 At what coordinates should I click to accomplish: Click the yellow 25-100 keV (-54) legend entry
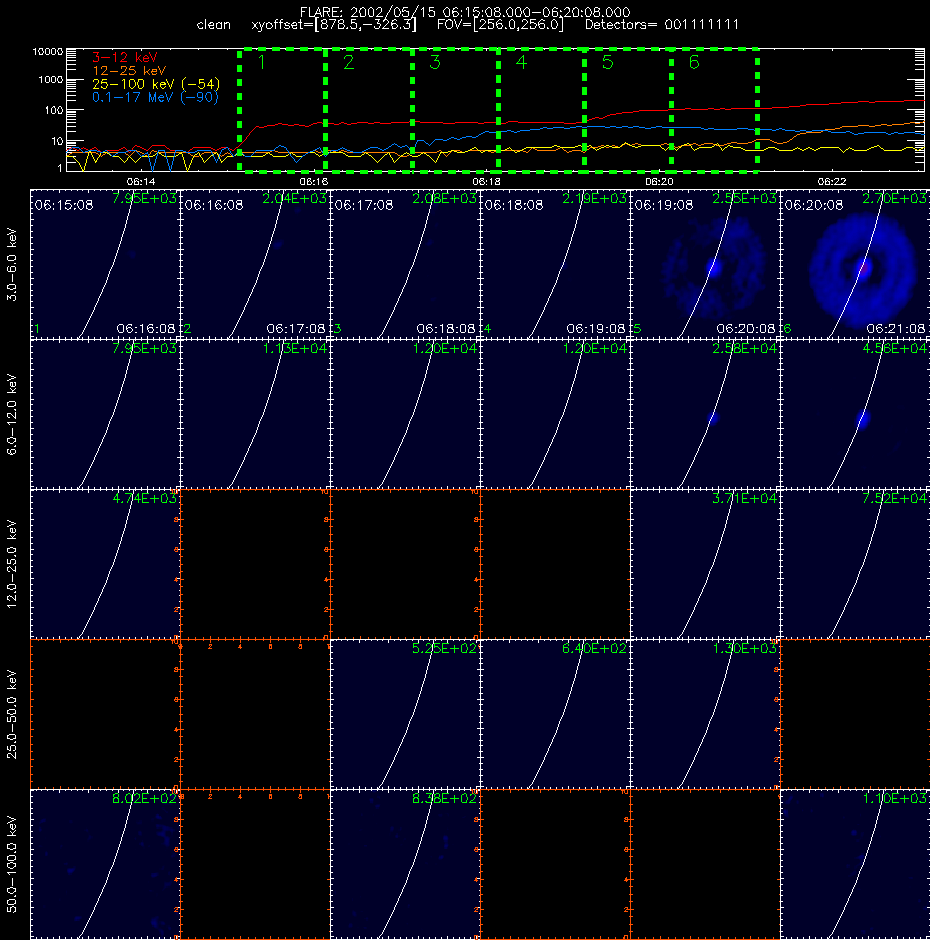156,84
